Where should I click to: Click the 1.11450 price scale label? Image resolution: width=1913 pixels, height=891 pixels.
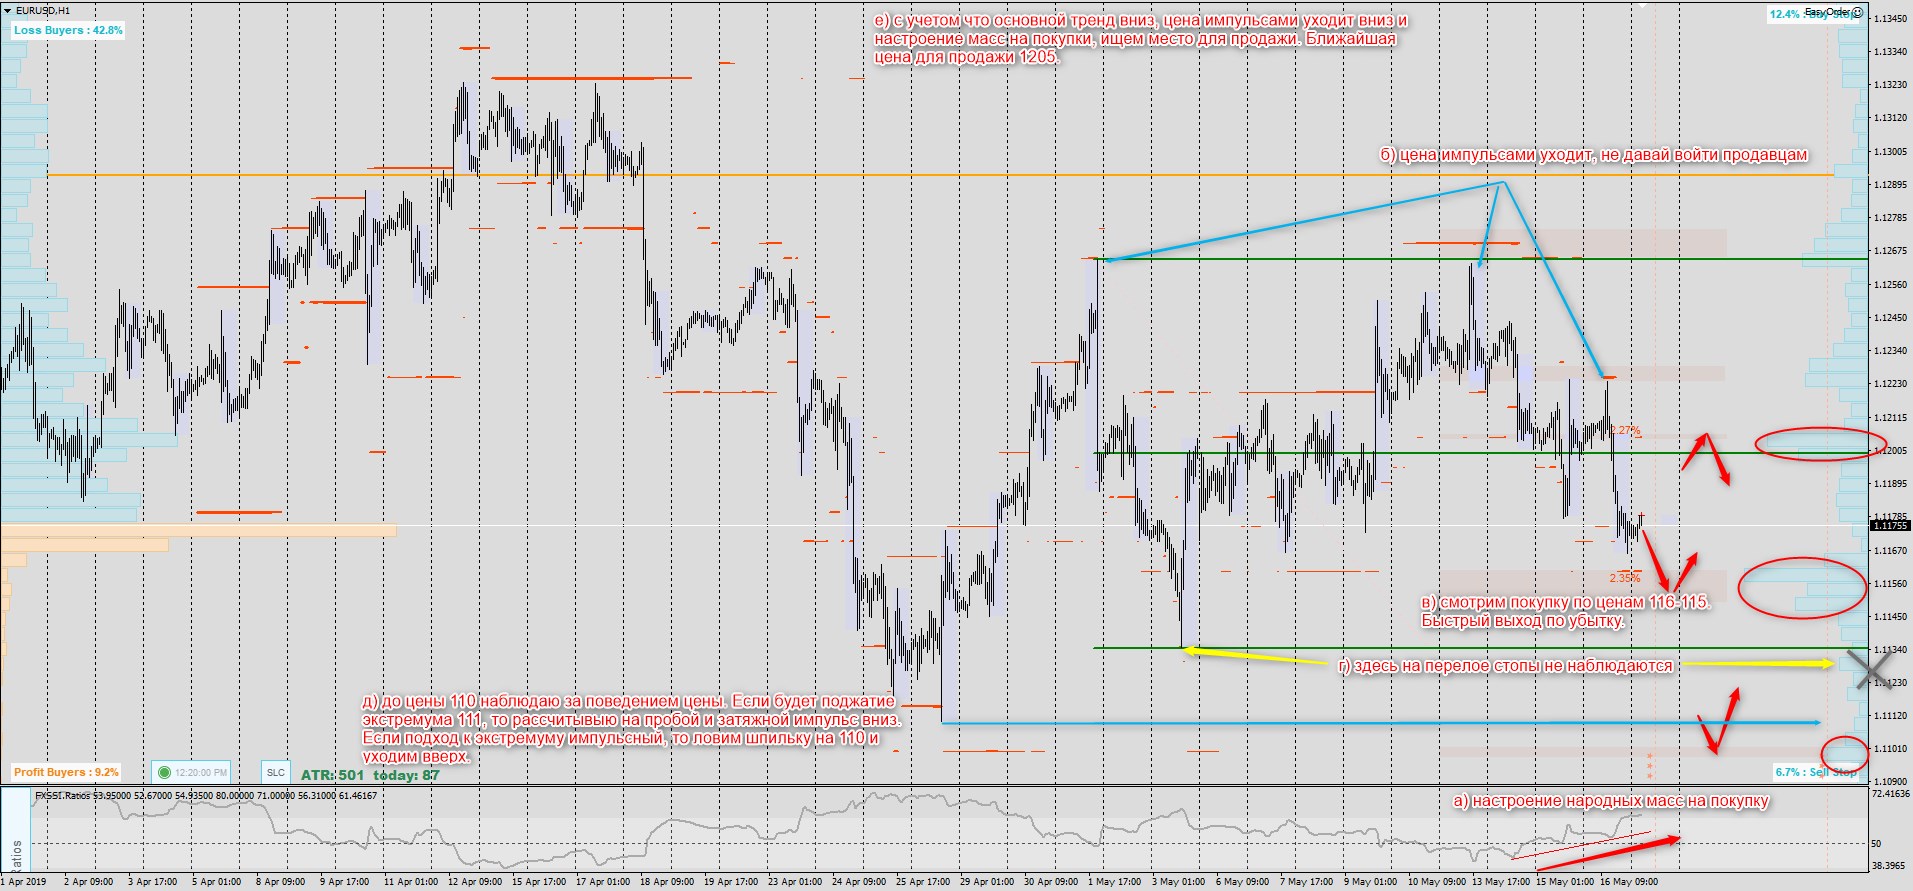tap(1889, 617)
